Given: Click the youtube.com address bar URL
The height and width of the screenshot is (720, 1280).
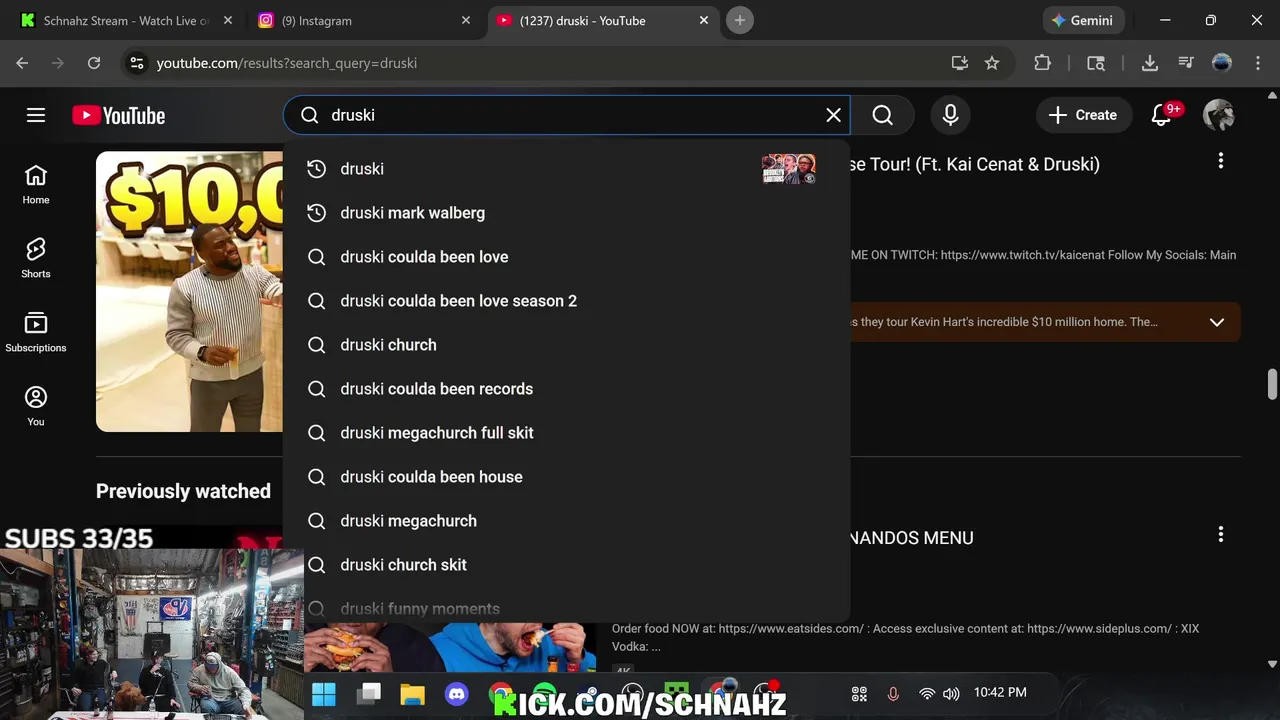Looking at the screenshot, I should point(287,63).
